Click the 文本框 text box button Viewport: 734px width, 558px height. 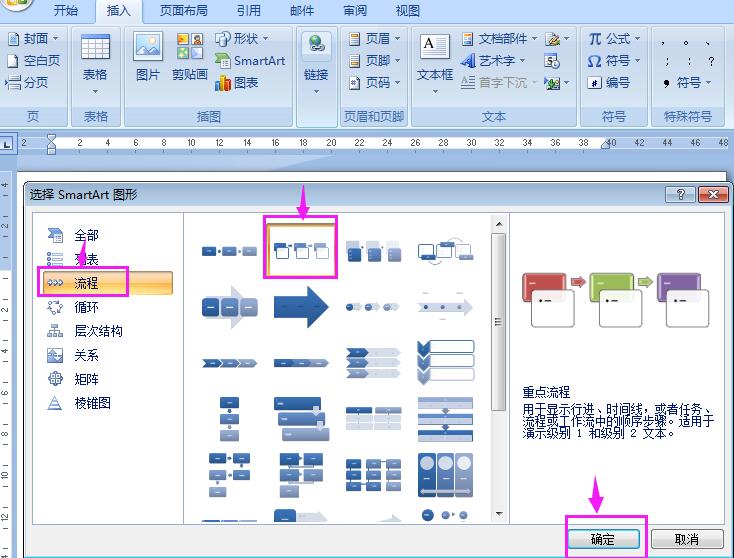pos(435,63)
